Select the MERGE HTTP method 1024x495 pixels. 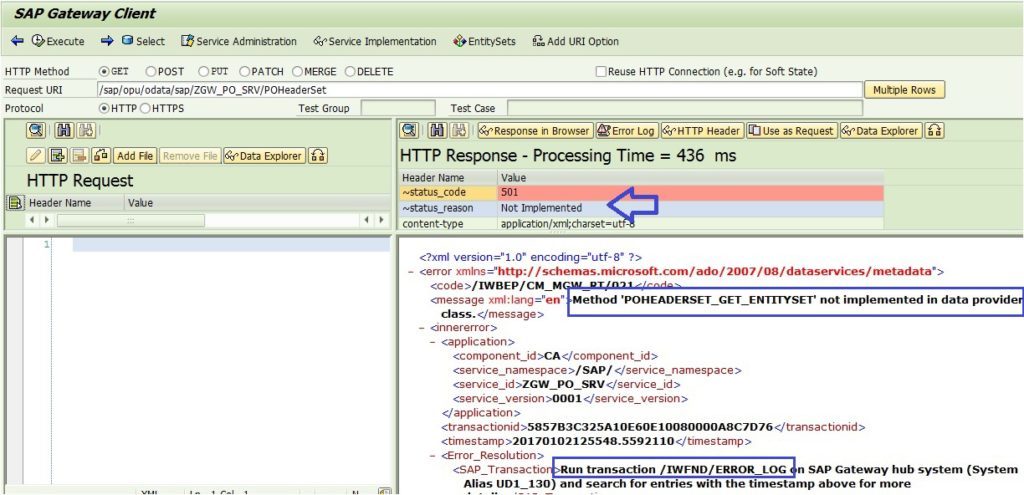(297, 72)
